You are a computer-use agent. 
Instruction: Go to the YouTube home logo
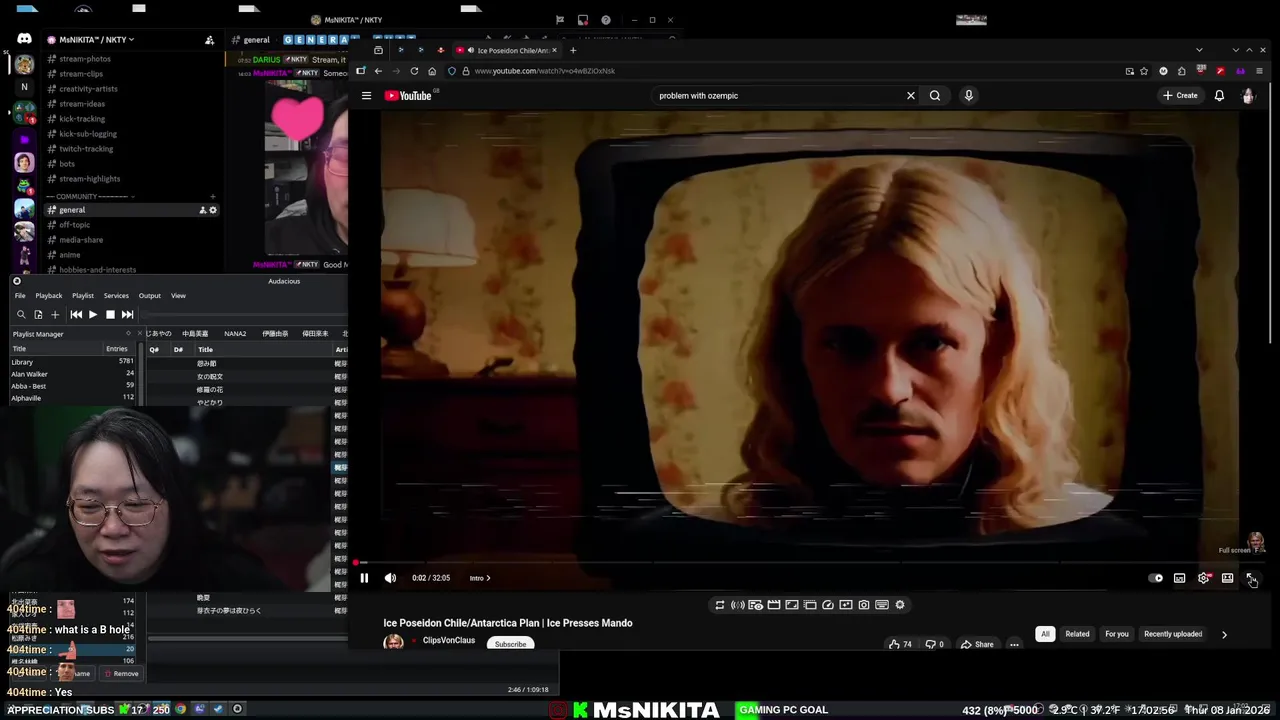pyautogui.click(x=408, y=96)
